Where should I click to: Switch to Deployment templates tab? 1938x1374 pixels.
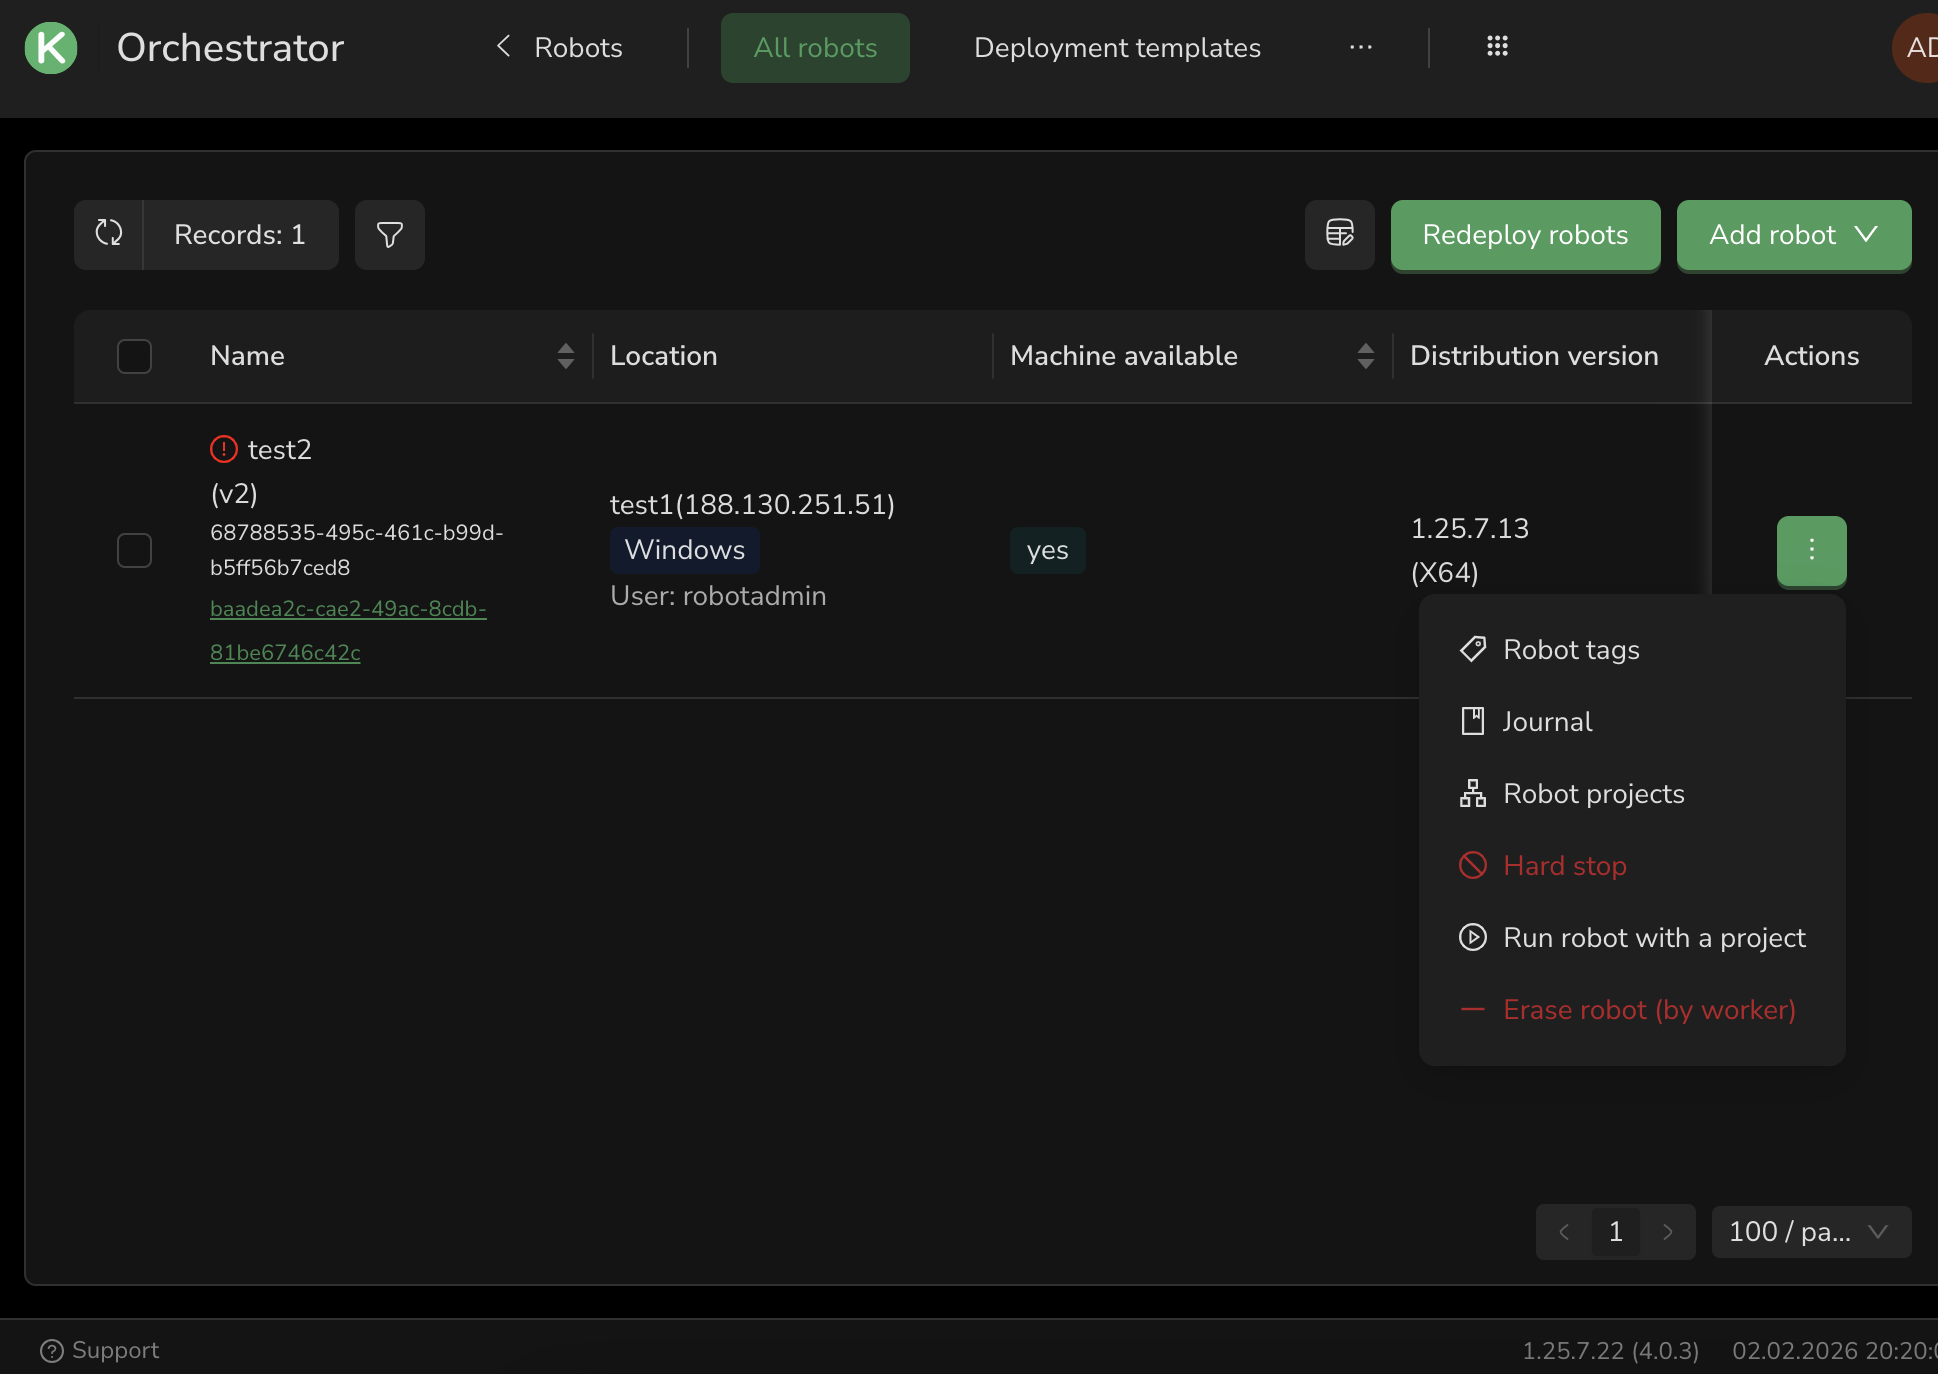coord(1116,47)
